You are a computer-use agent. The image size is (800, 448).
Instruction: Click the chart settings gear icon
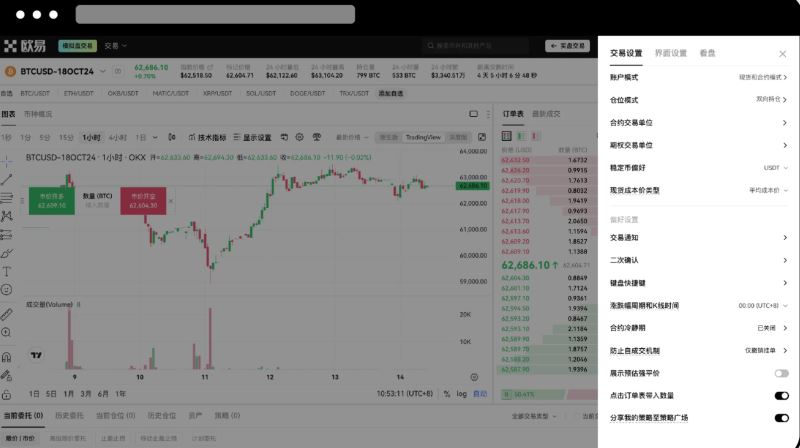[x=299, y=137]
